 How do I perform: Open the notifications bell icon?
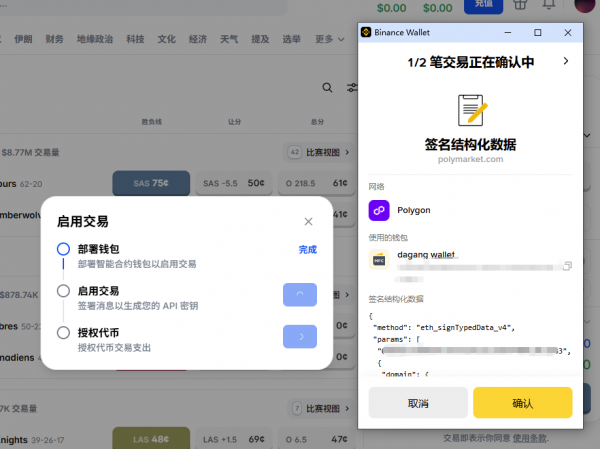point(549,5)
